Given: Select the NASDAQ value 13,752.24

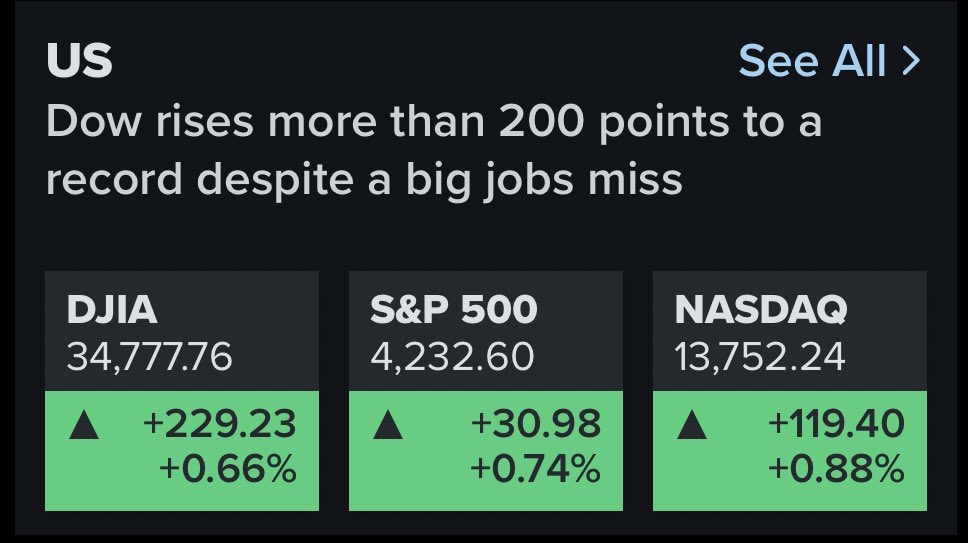Looking at the screenshot, I should (x=759, y=357).
